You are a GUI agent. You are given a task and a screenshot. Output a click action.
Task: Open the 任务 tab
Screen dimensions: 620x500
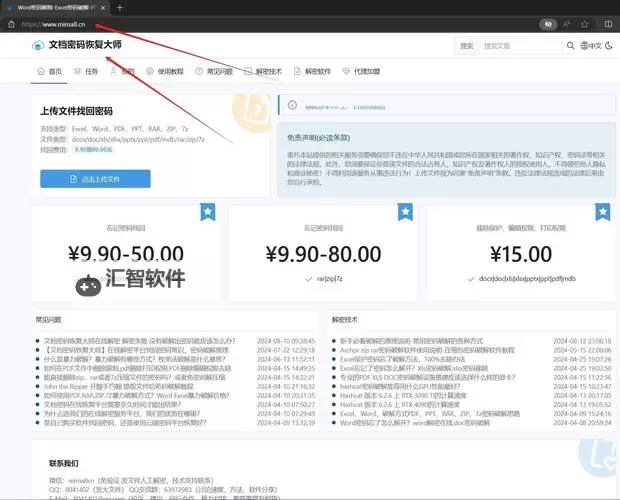pyautogui.click(x=86, y=72)
